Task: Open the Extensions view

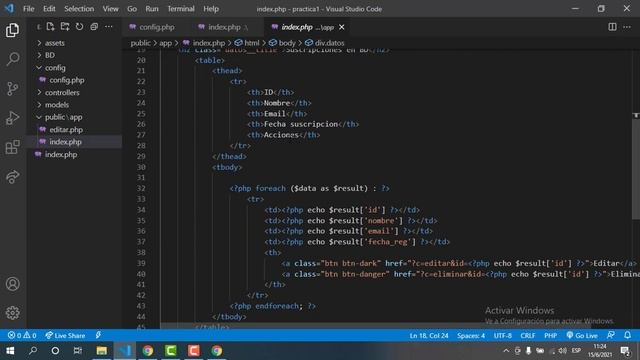Action: click(x=12, y=147)
